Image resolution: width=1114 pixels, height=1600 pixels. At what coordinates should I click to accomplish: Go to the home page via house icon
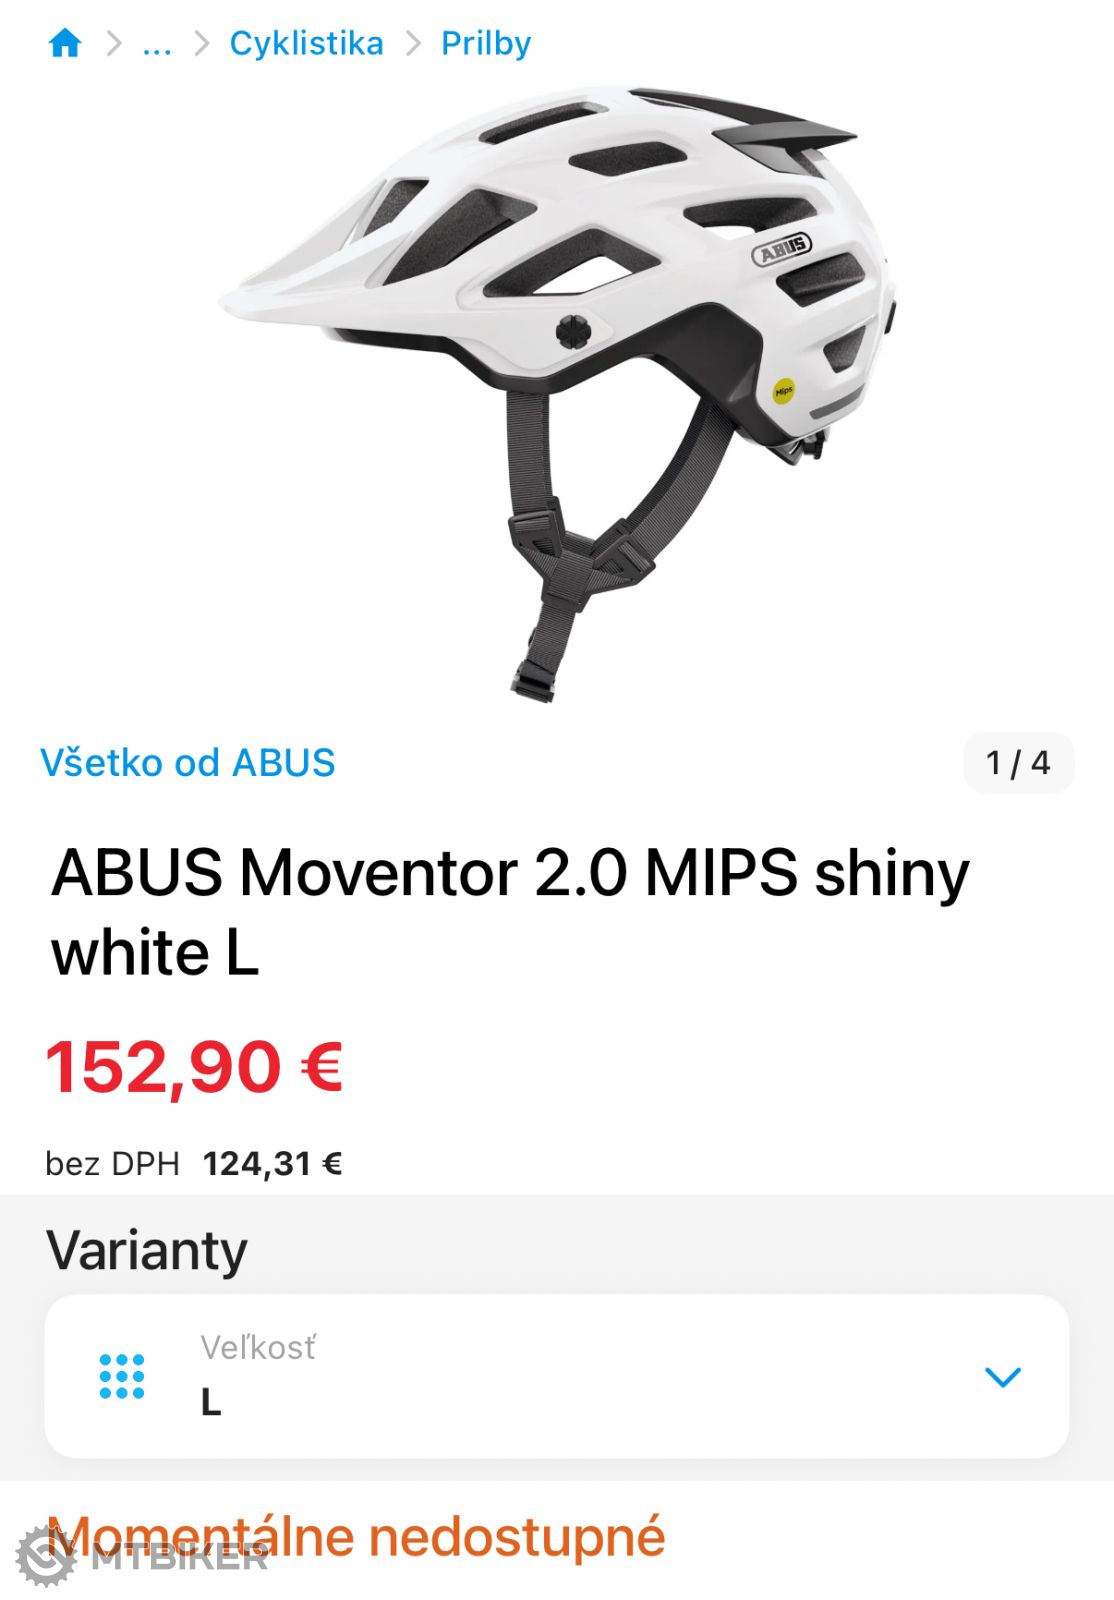(65, 43)
